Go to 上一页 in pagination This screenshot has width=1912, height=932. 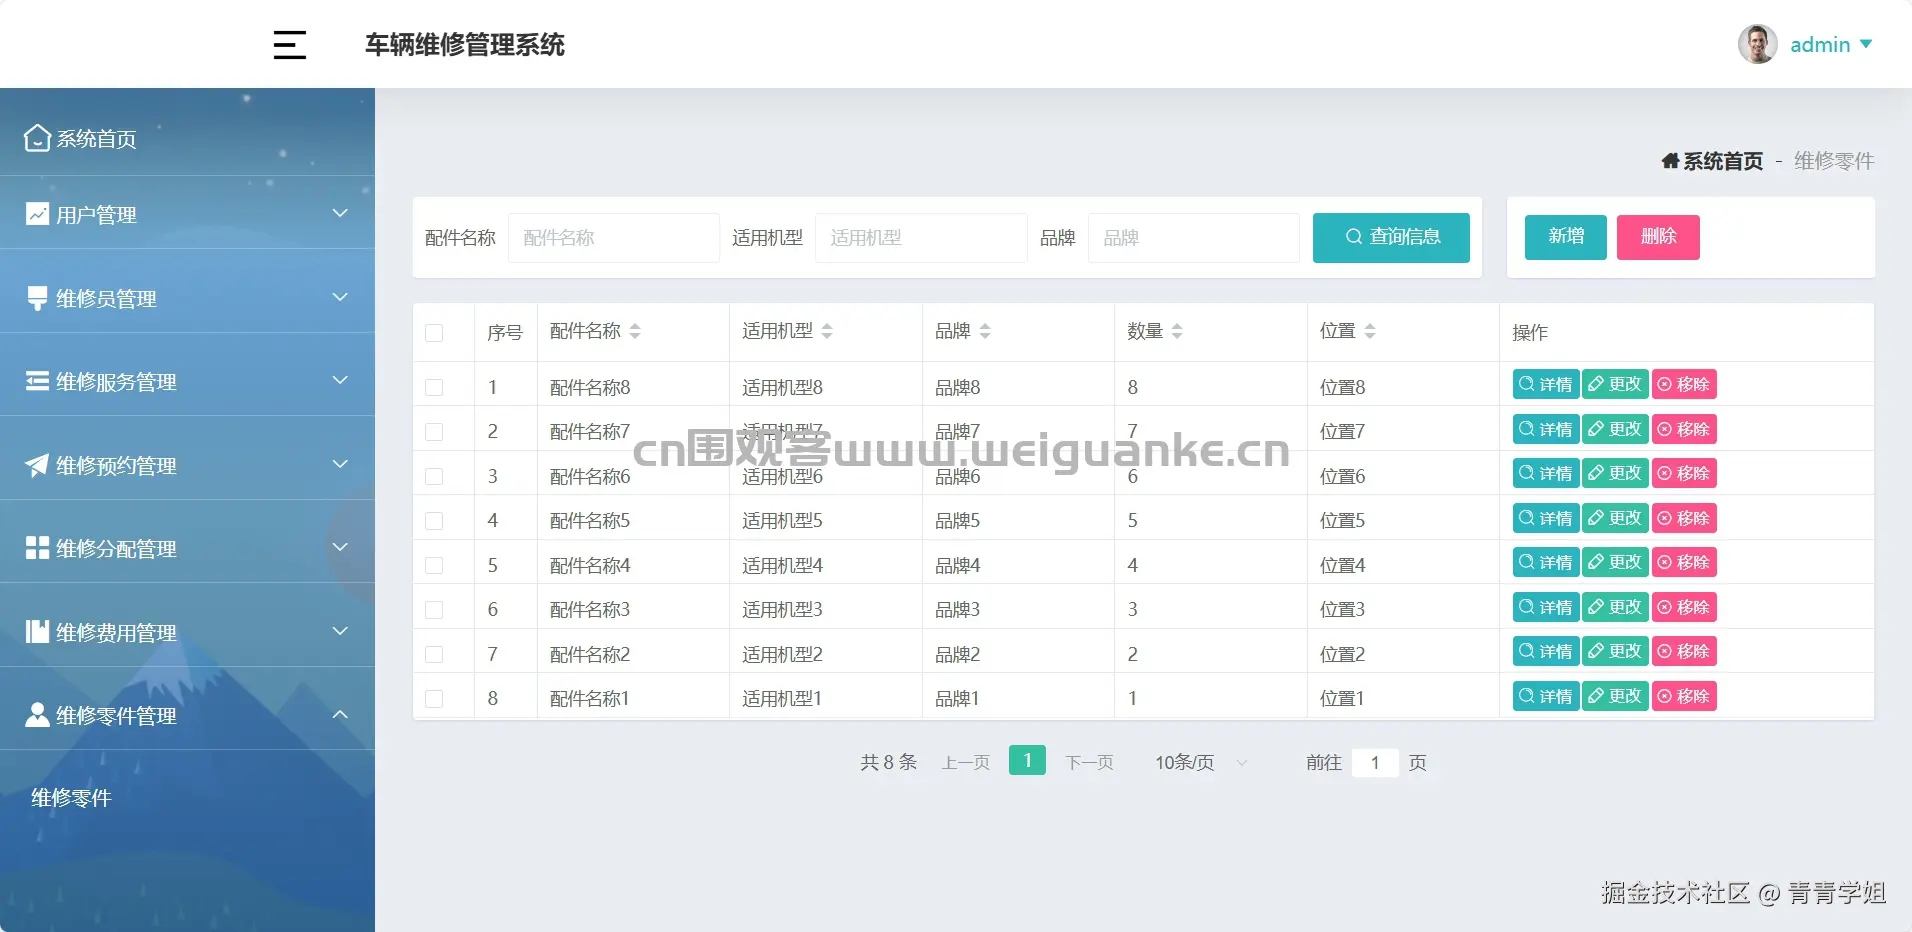coord(965,763)
